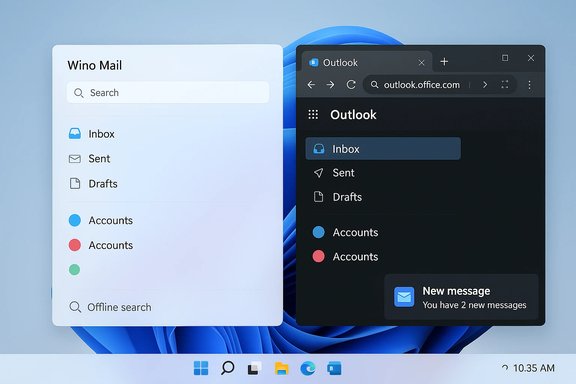Click the search magnifier icon in Wino Mail
The image size is (576, 384).
pos(79,93)
